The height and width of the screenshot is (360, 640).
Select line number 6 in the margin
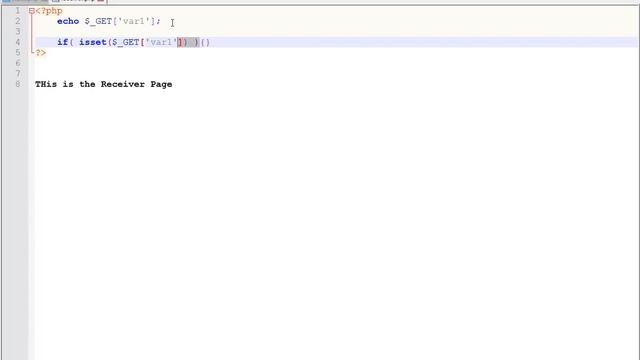(x=18, y=63)
